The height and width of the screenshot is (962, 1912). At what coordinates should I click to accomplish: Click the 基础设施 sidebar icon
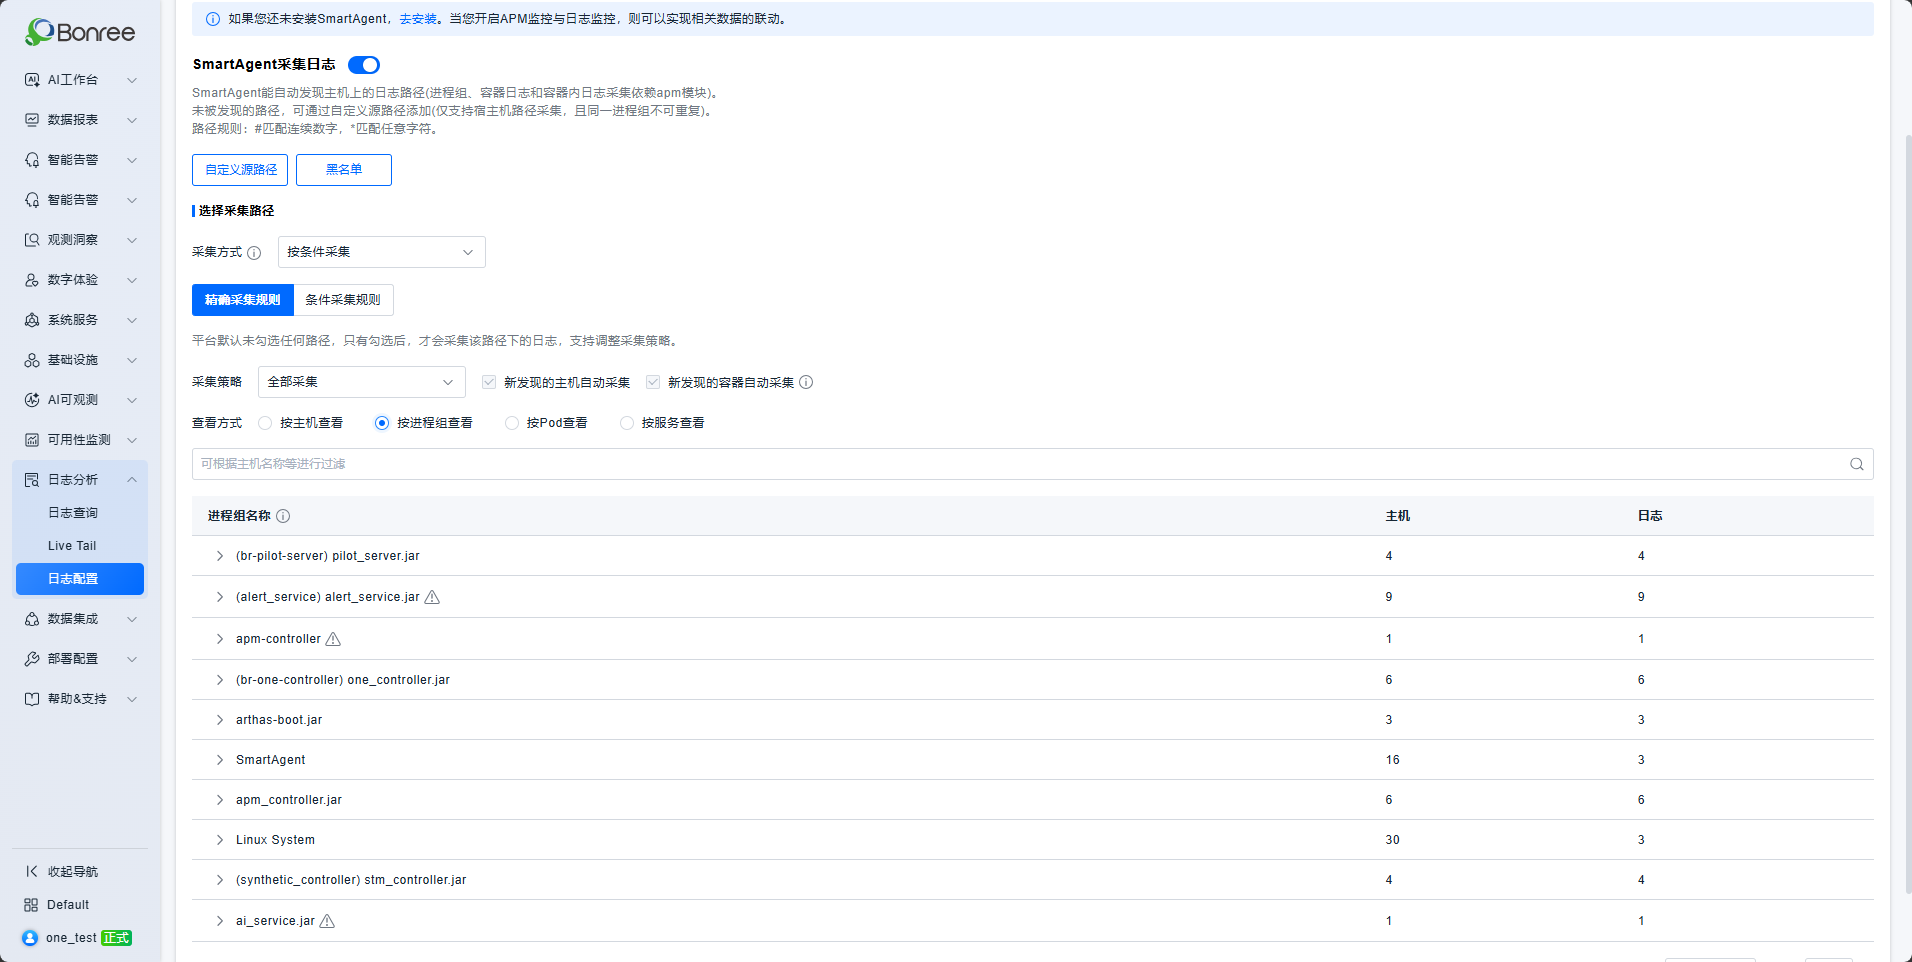pyautogui.click(x=32, y=360)
